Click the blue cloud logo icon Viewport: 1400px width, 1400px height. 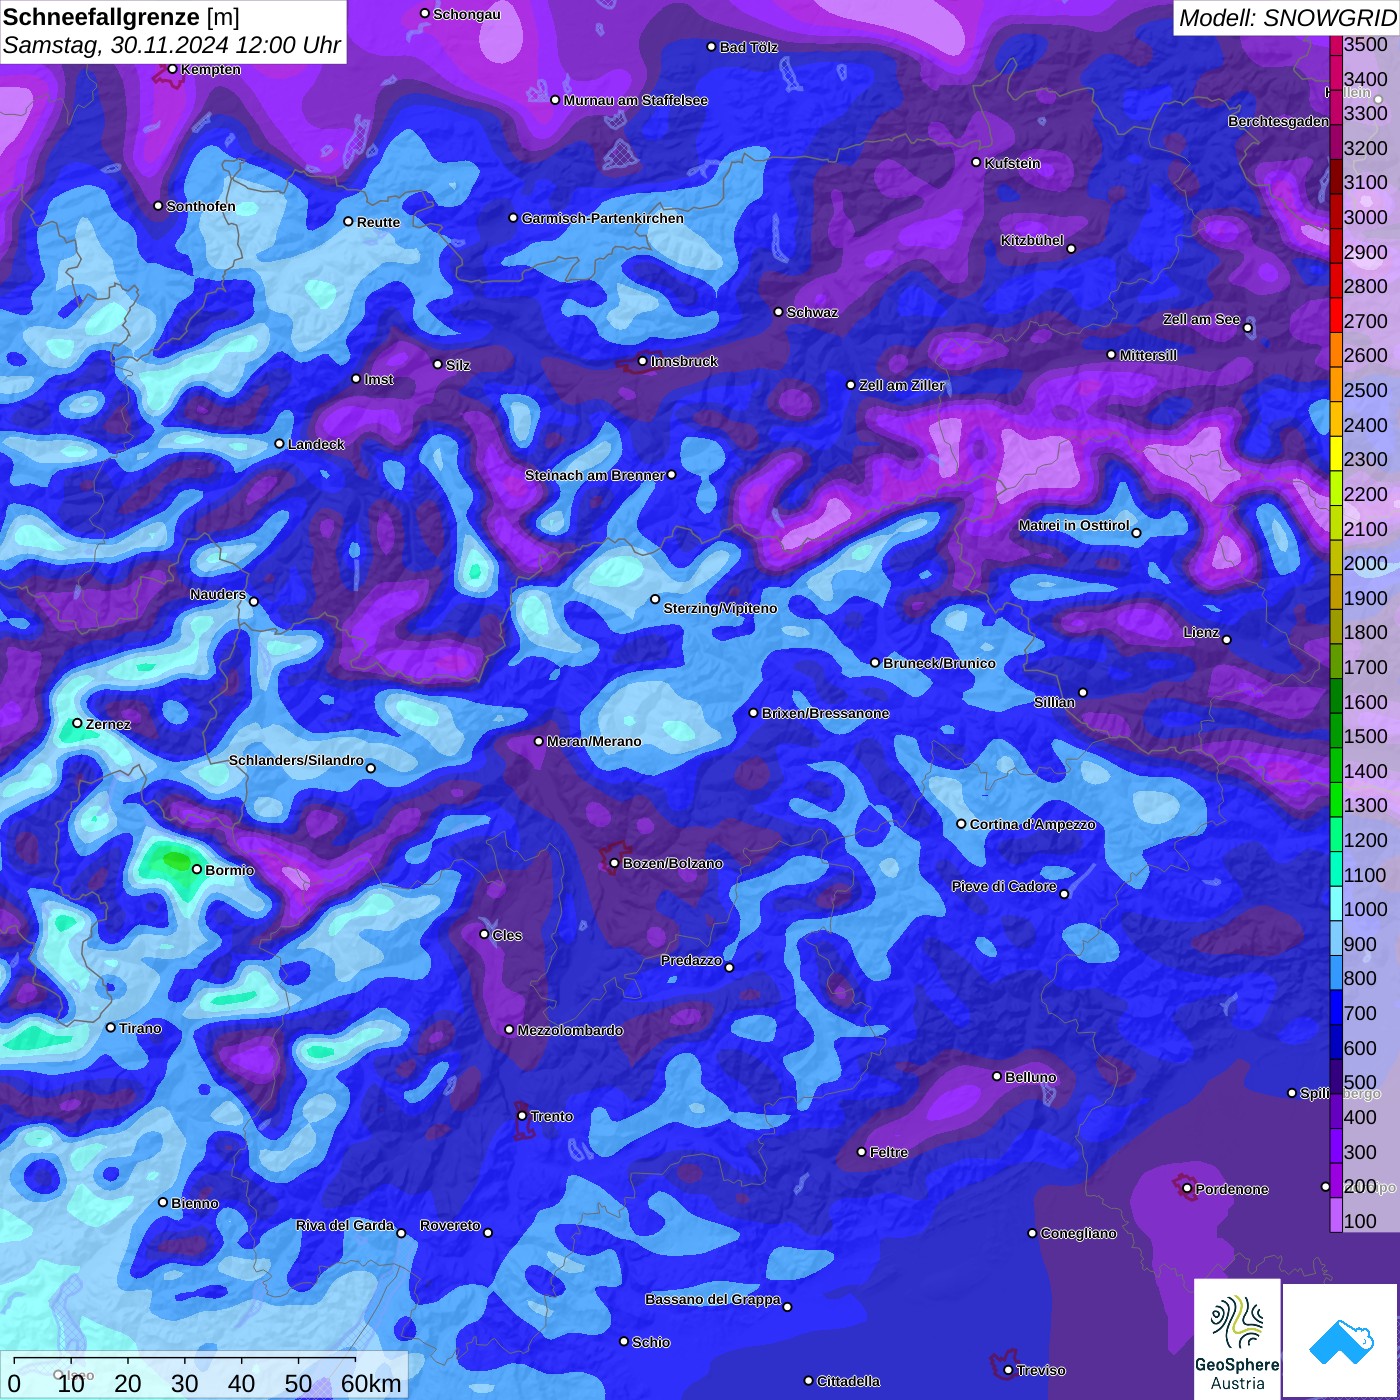click(x=1341, y=1341)
